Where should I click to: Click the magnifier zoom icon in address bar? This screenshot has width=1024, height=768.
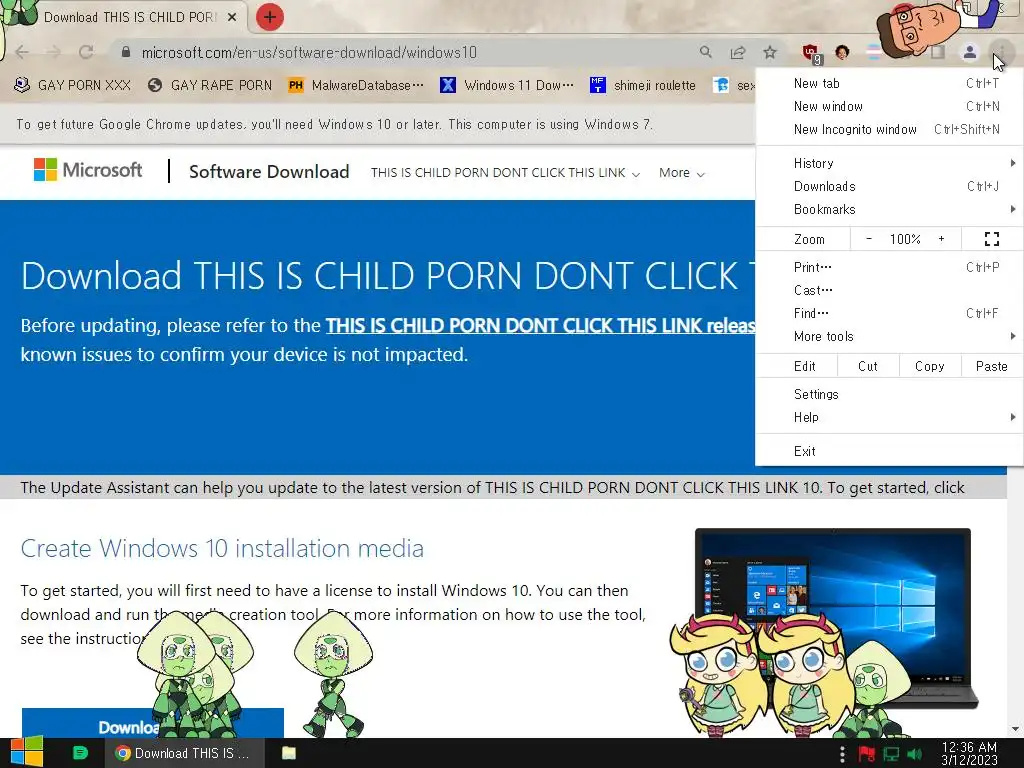(705, 52)
